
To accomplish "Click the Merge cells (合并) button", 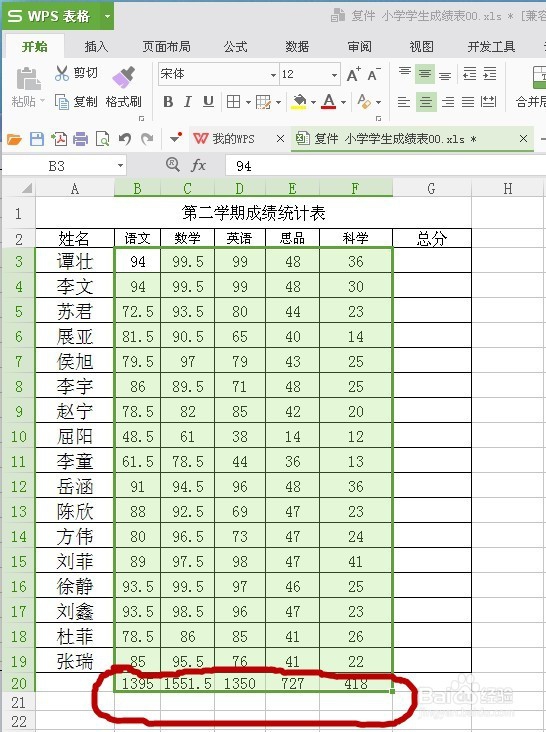I will click(x=532, y=86).
